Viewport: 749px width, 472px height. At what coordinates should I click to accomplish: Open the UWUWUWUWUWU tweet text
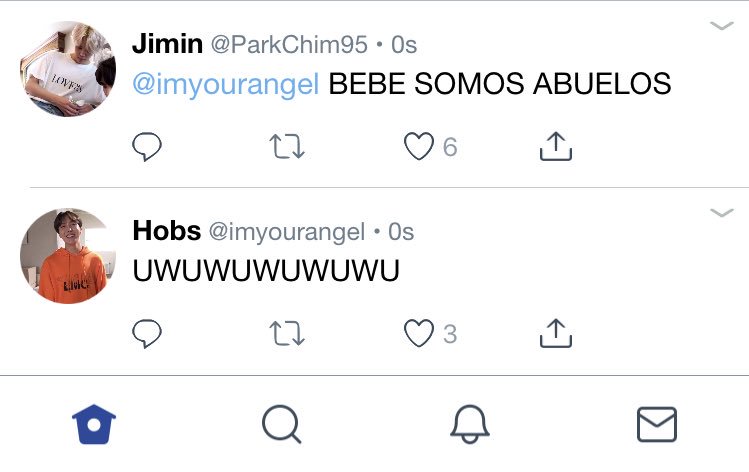point(266,271)
